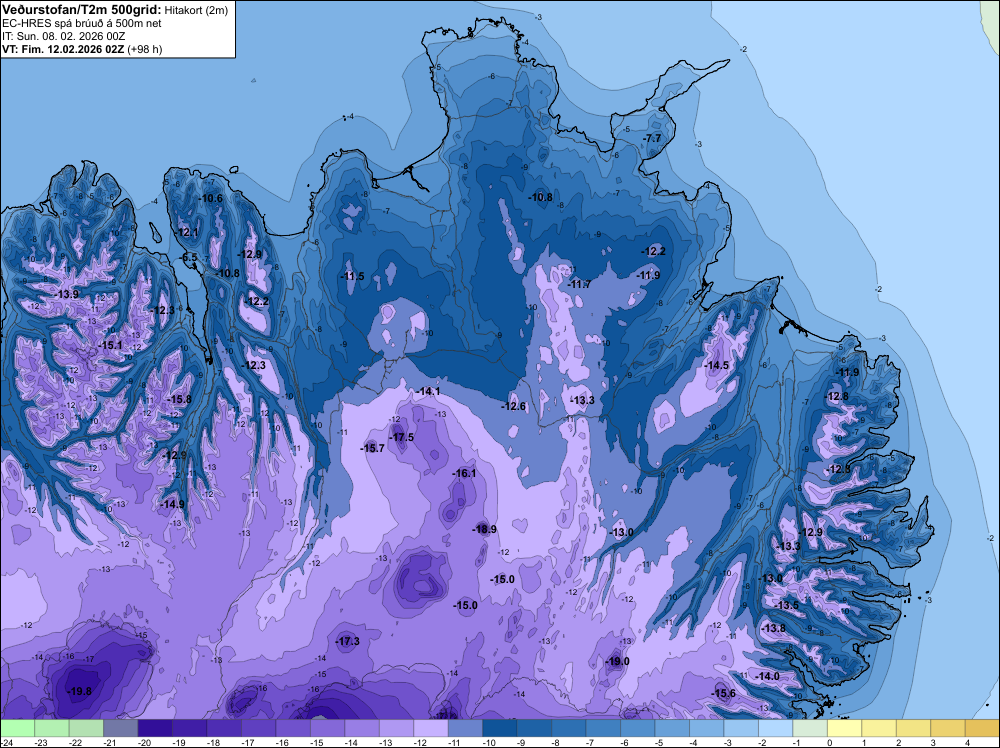The height and width of the screenshot is (748, 1000).
Task: Click the orange legend swatch labeled 4
Action: (982, 728)
